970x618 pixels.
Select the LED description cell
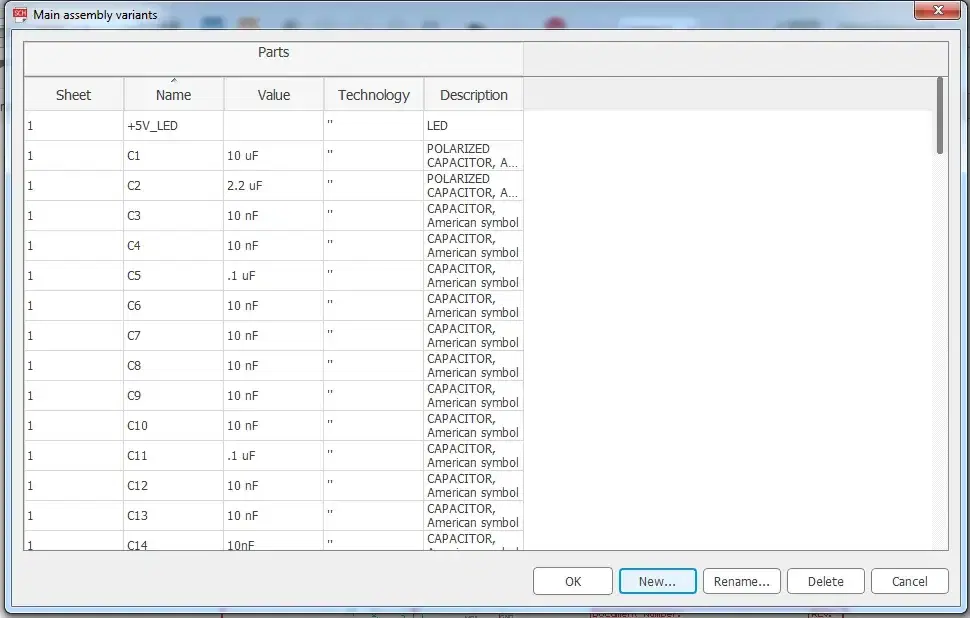(437, 126)
